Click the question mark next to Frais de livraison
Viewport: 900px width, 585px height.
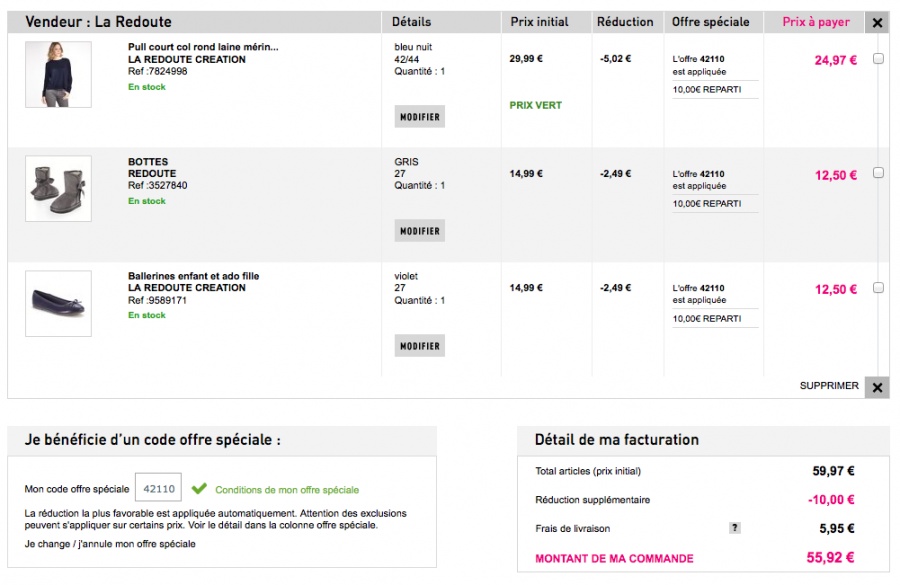[734, 528]
